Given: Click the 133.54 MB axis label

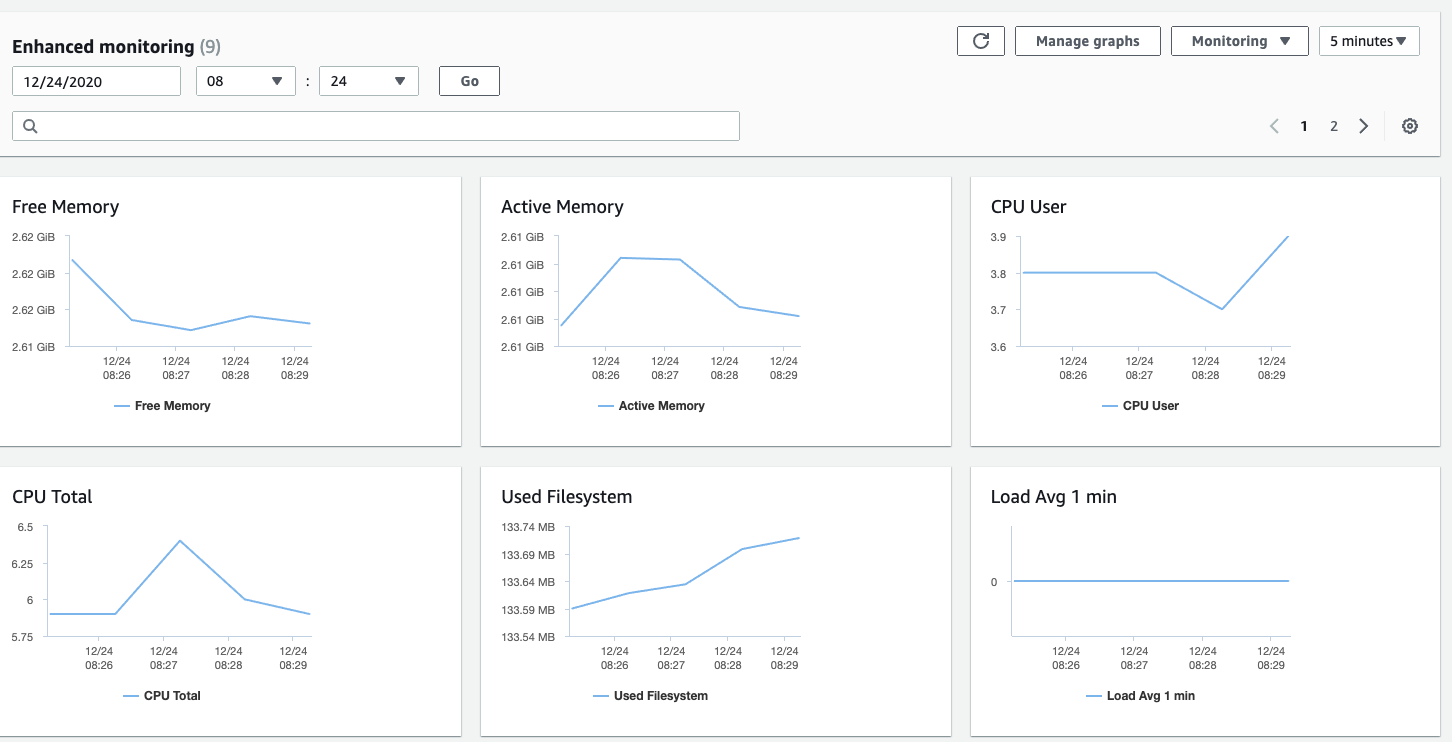Looking at the screenshot, I should tap(528, 637).
